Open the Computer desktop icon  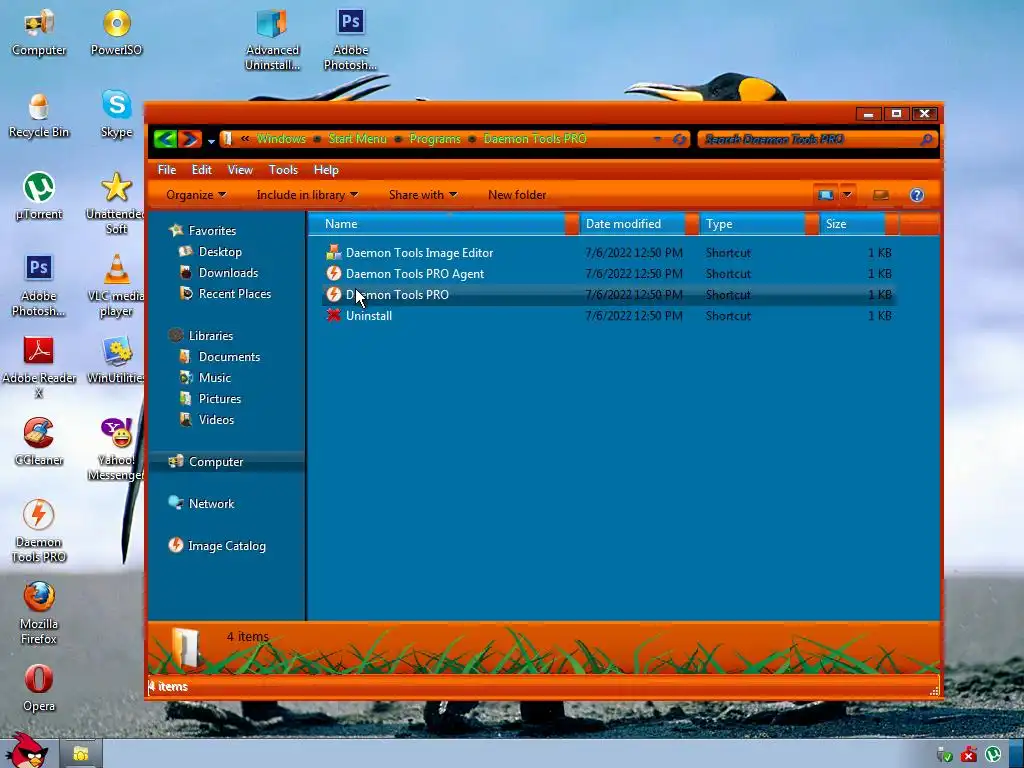pos(39,33)
